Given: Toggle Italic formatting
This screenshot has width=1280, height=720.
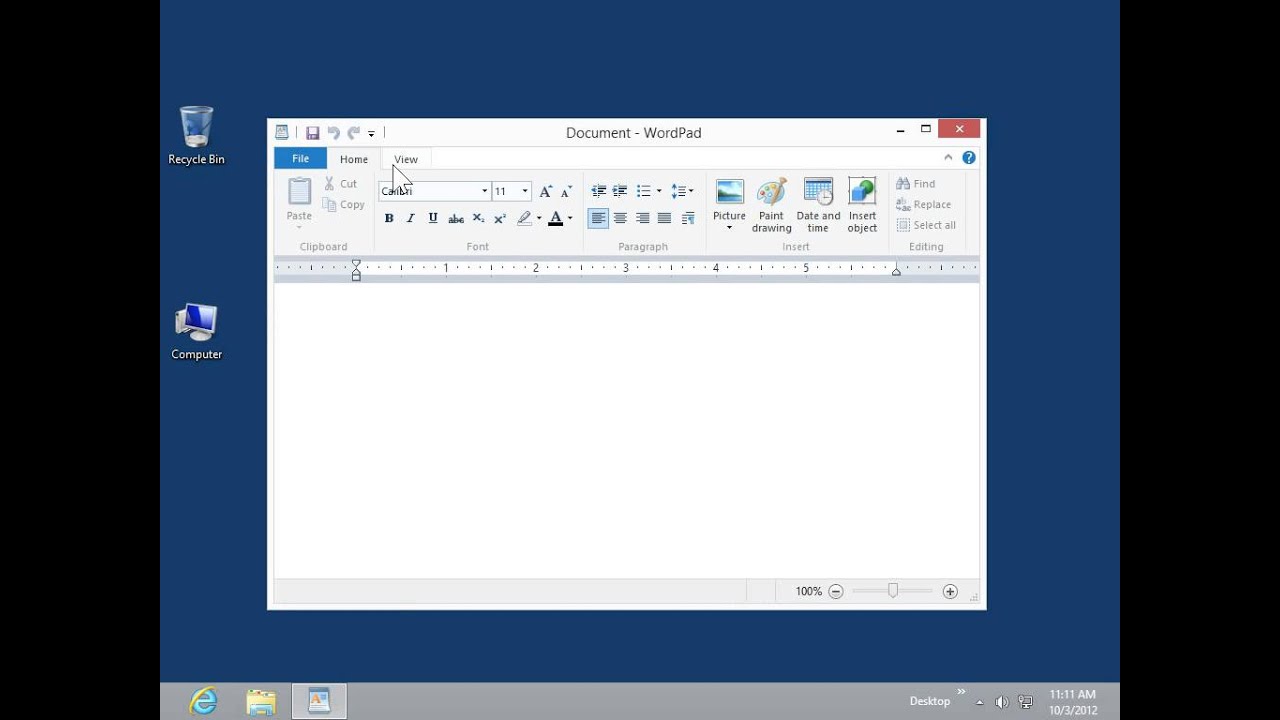Looking at the screenshot, I should tap(410, 218).
